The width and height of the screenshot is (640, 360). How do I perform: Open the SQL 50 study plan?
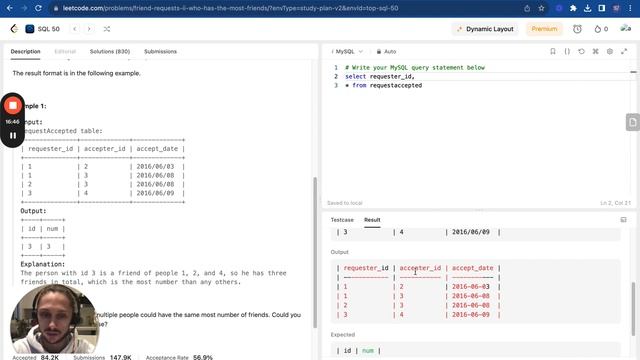42,29
